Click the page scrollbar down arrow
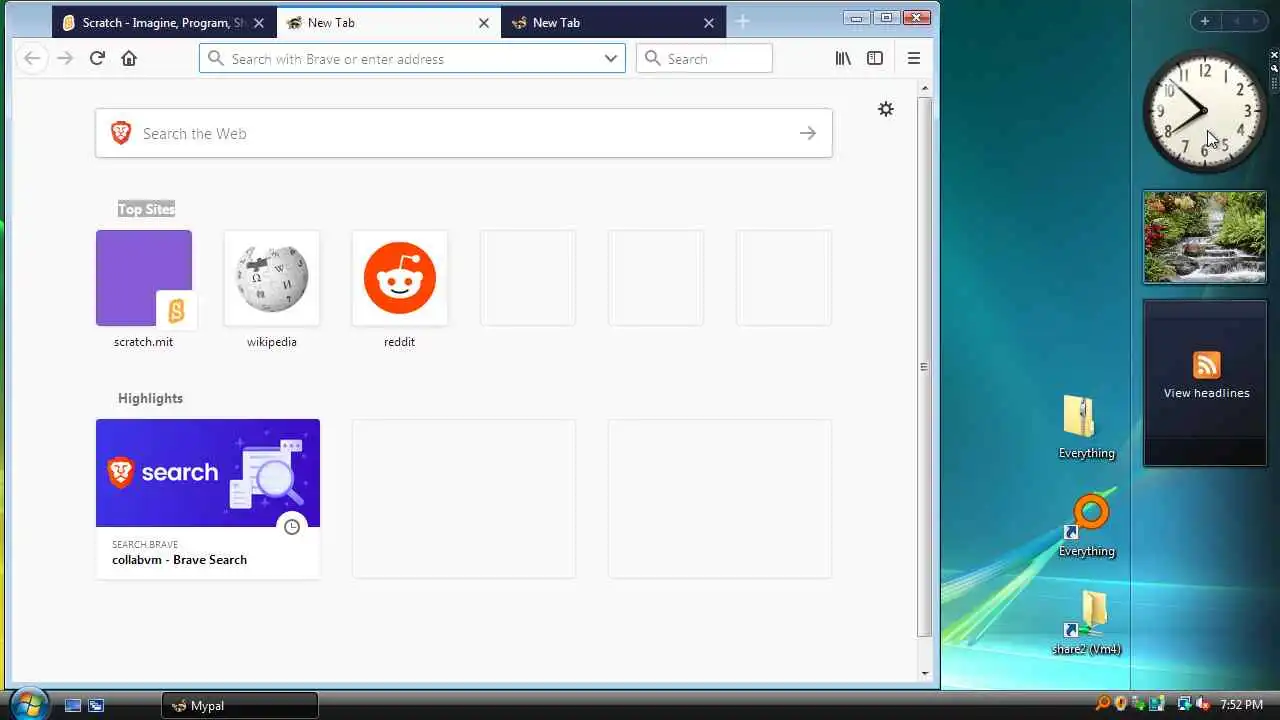 click(x=925, y=673)
